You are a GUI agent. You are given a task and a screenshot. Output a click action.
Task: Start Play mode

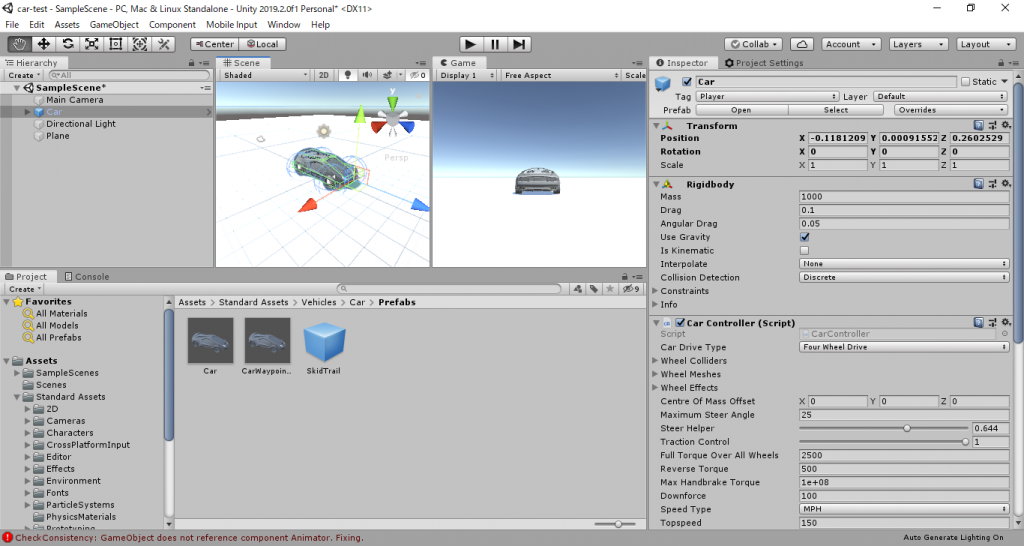tap(470, 44)
